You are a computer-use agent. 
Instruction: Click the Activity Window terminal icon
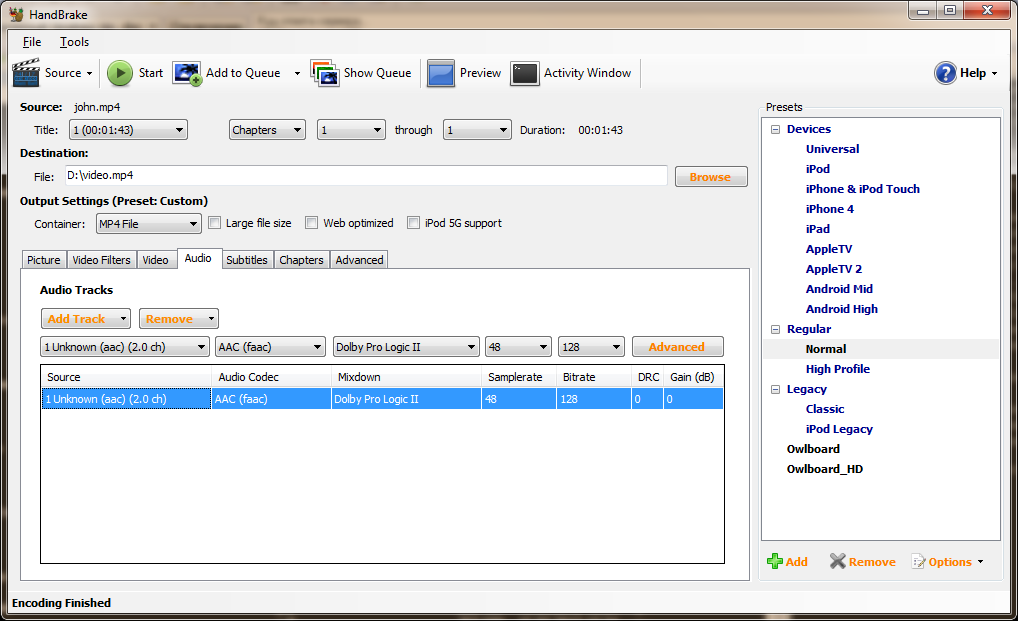pos(525,73)
